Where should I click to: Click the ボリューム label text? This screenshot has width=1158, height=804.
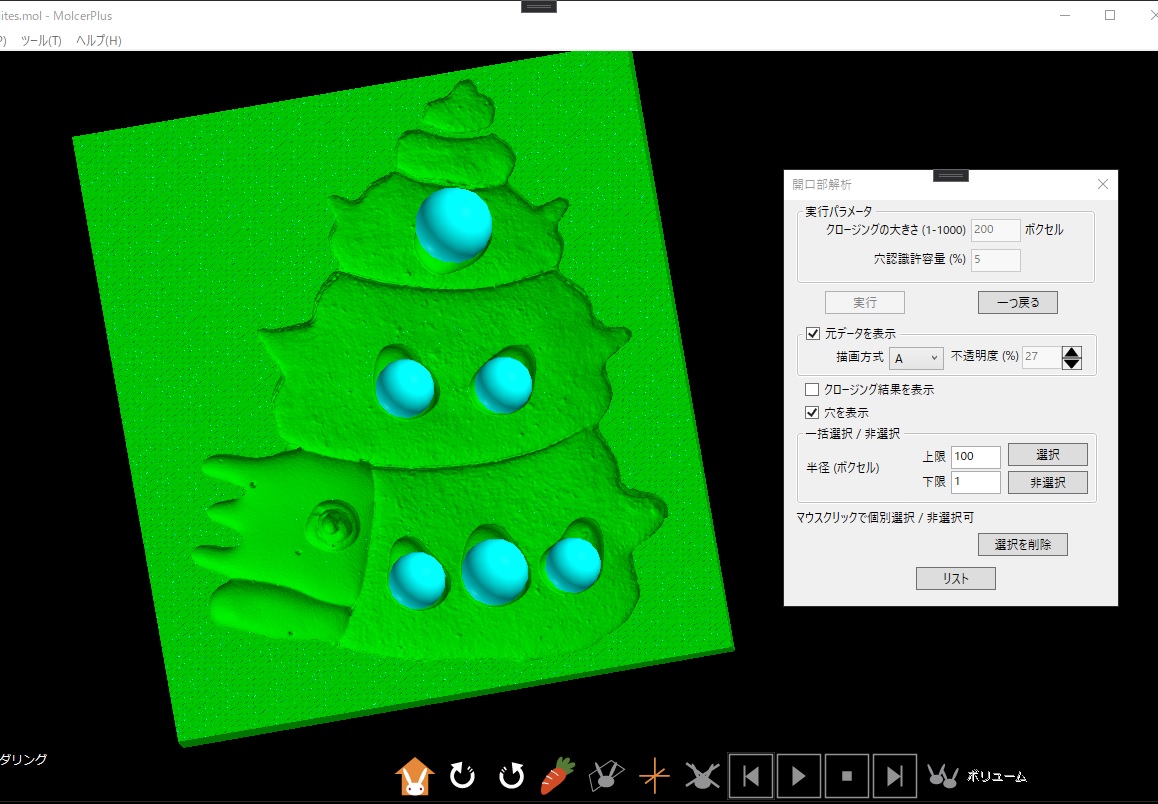pyautogui.click(x=996, y=777)
